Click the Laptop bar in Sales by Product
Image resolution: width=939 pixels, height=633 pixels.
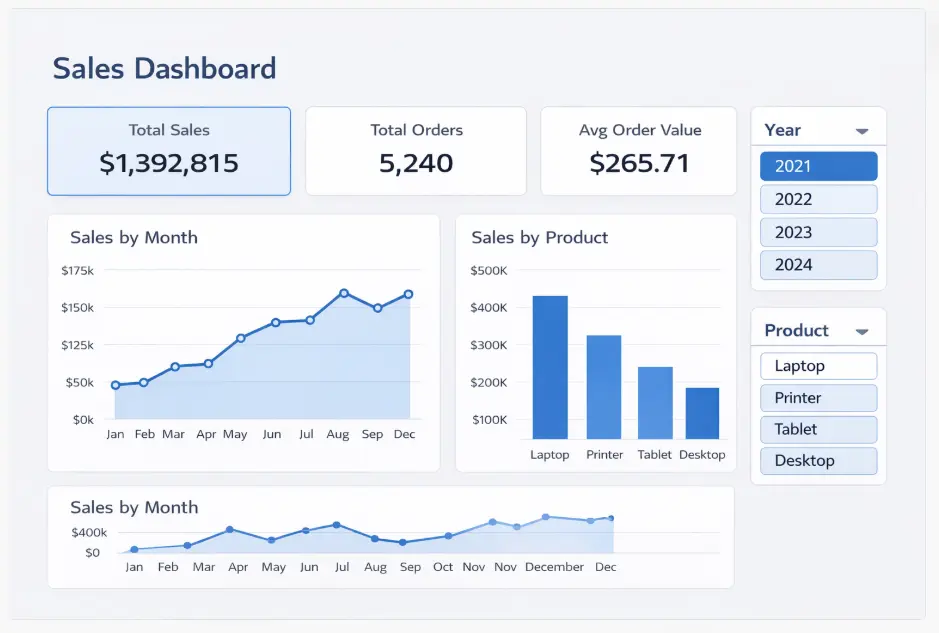pos(550,367)
